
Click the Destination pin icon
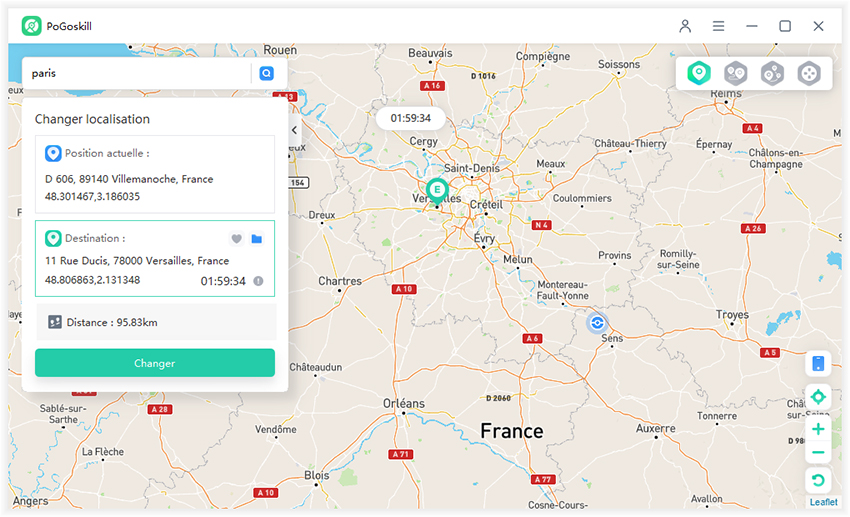(x=53, y=238)
